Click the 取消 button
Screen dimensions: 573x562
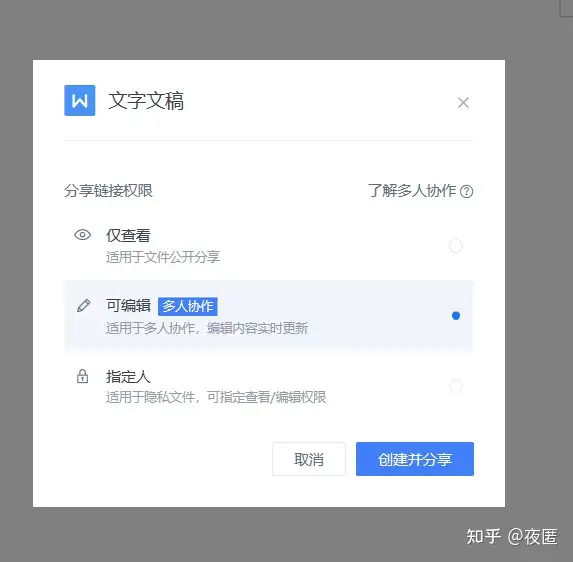[309, 459]
